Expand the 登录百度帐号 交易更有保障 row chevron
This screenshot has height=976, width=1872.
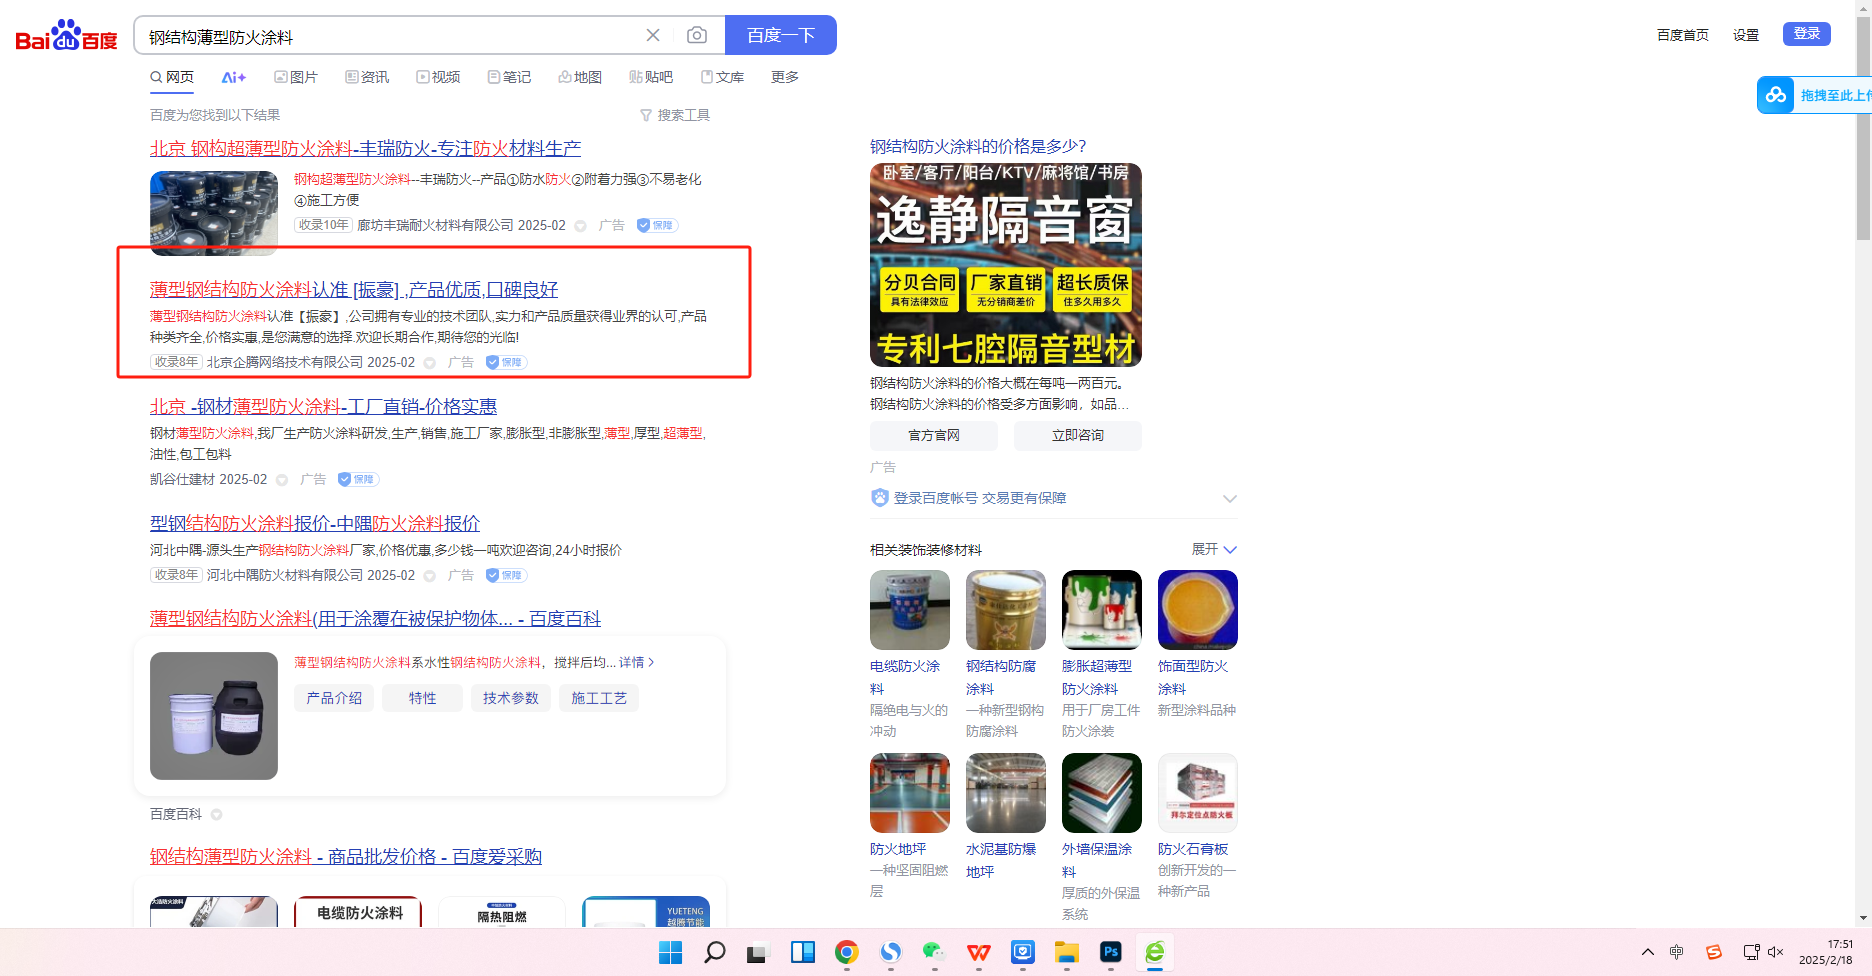click(1230, 498)
